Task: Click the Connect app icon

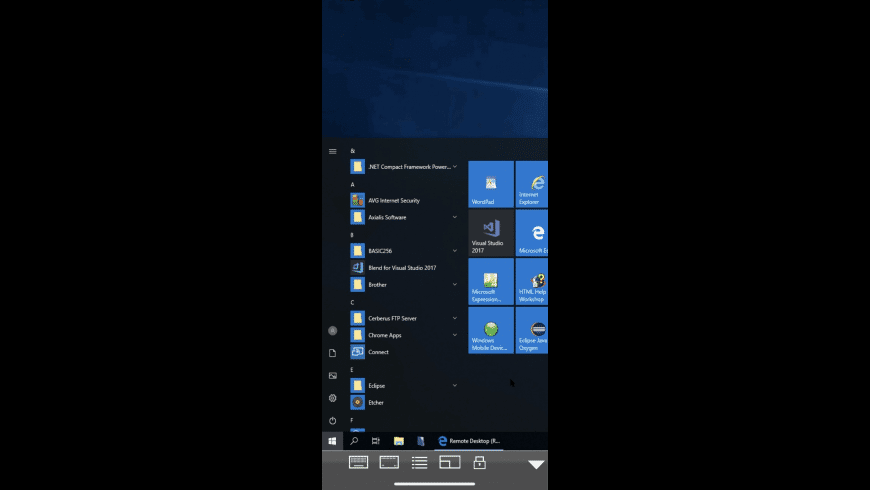Action: (357, 352)
